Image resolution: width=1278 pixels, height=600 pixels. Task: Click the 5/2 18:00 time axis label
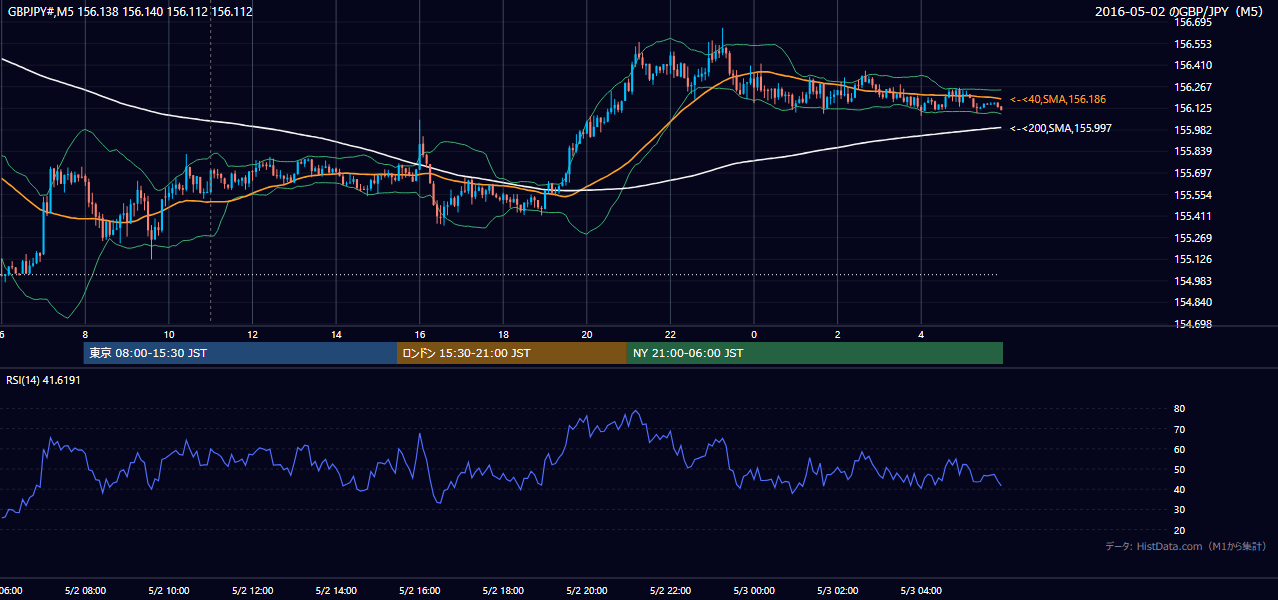point(502,591)
